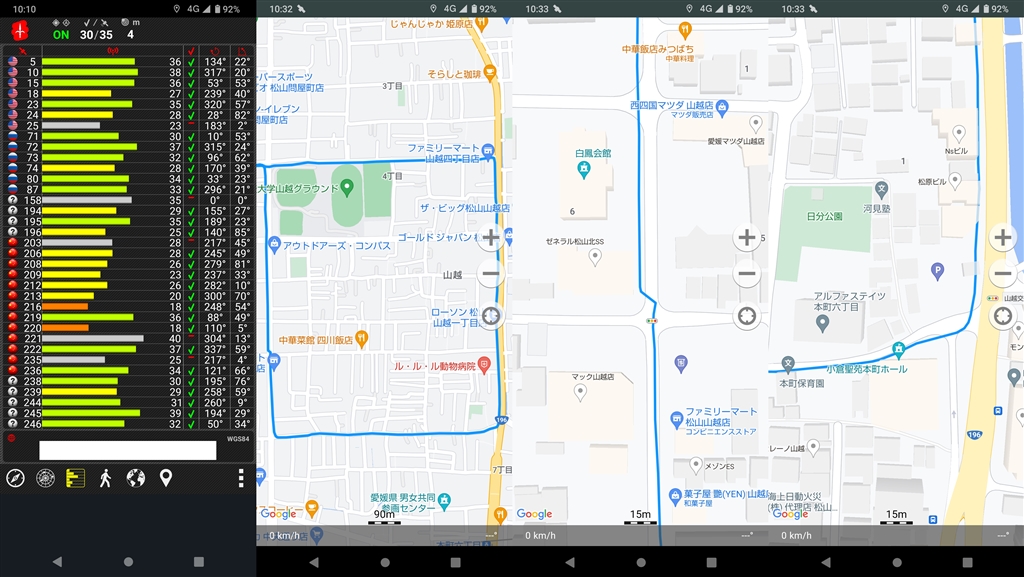This screenshot has height=577, width=1024.
Task: Tap the アルファステイツ本町六丁目 location pin
Action: click(x=823, y=324)
